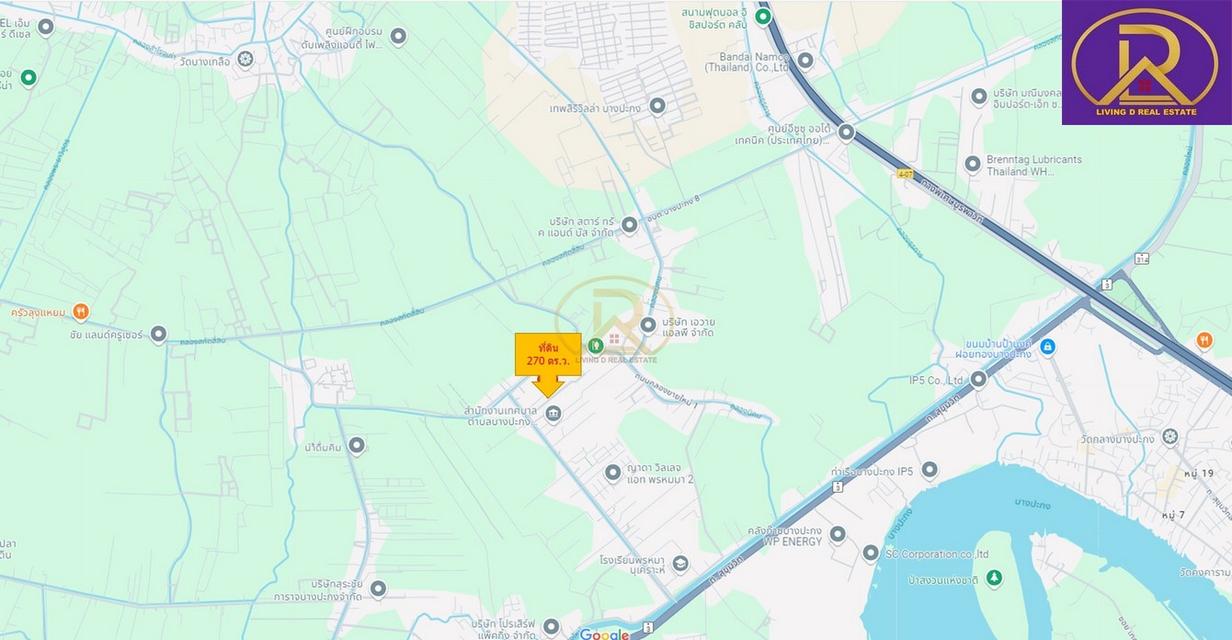Click the Google logo link
Screen dimensions: 1232x640
click(605, 633)
